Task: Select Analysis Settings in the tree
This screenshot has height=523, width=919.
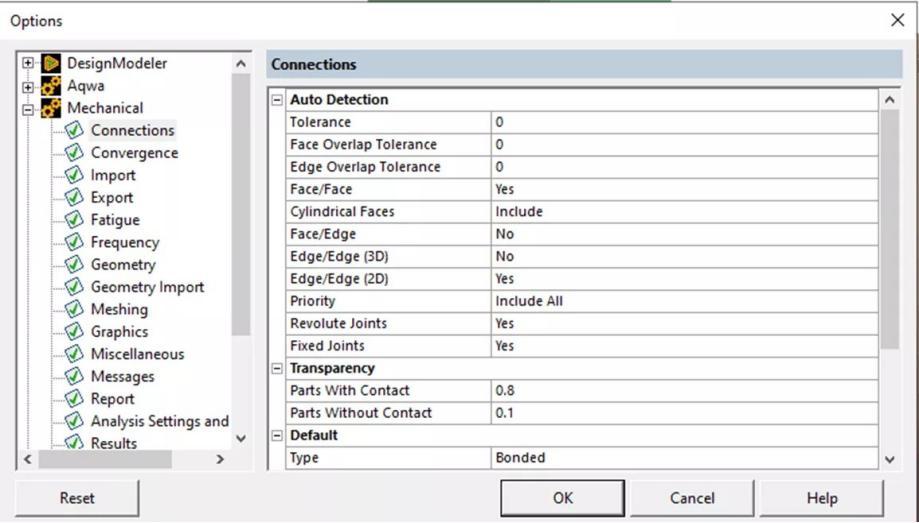Action: coord(159,421)
